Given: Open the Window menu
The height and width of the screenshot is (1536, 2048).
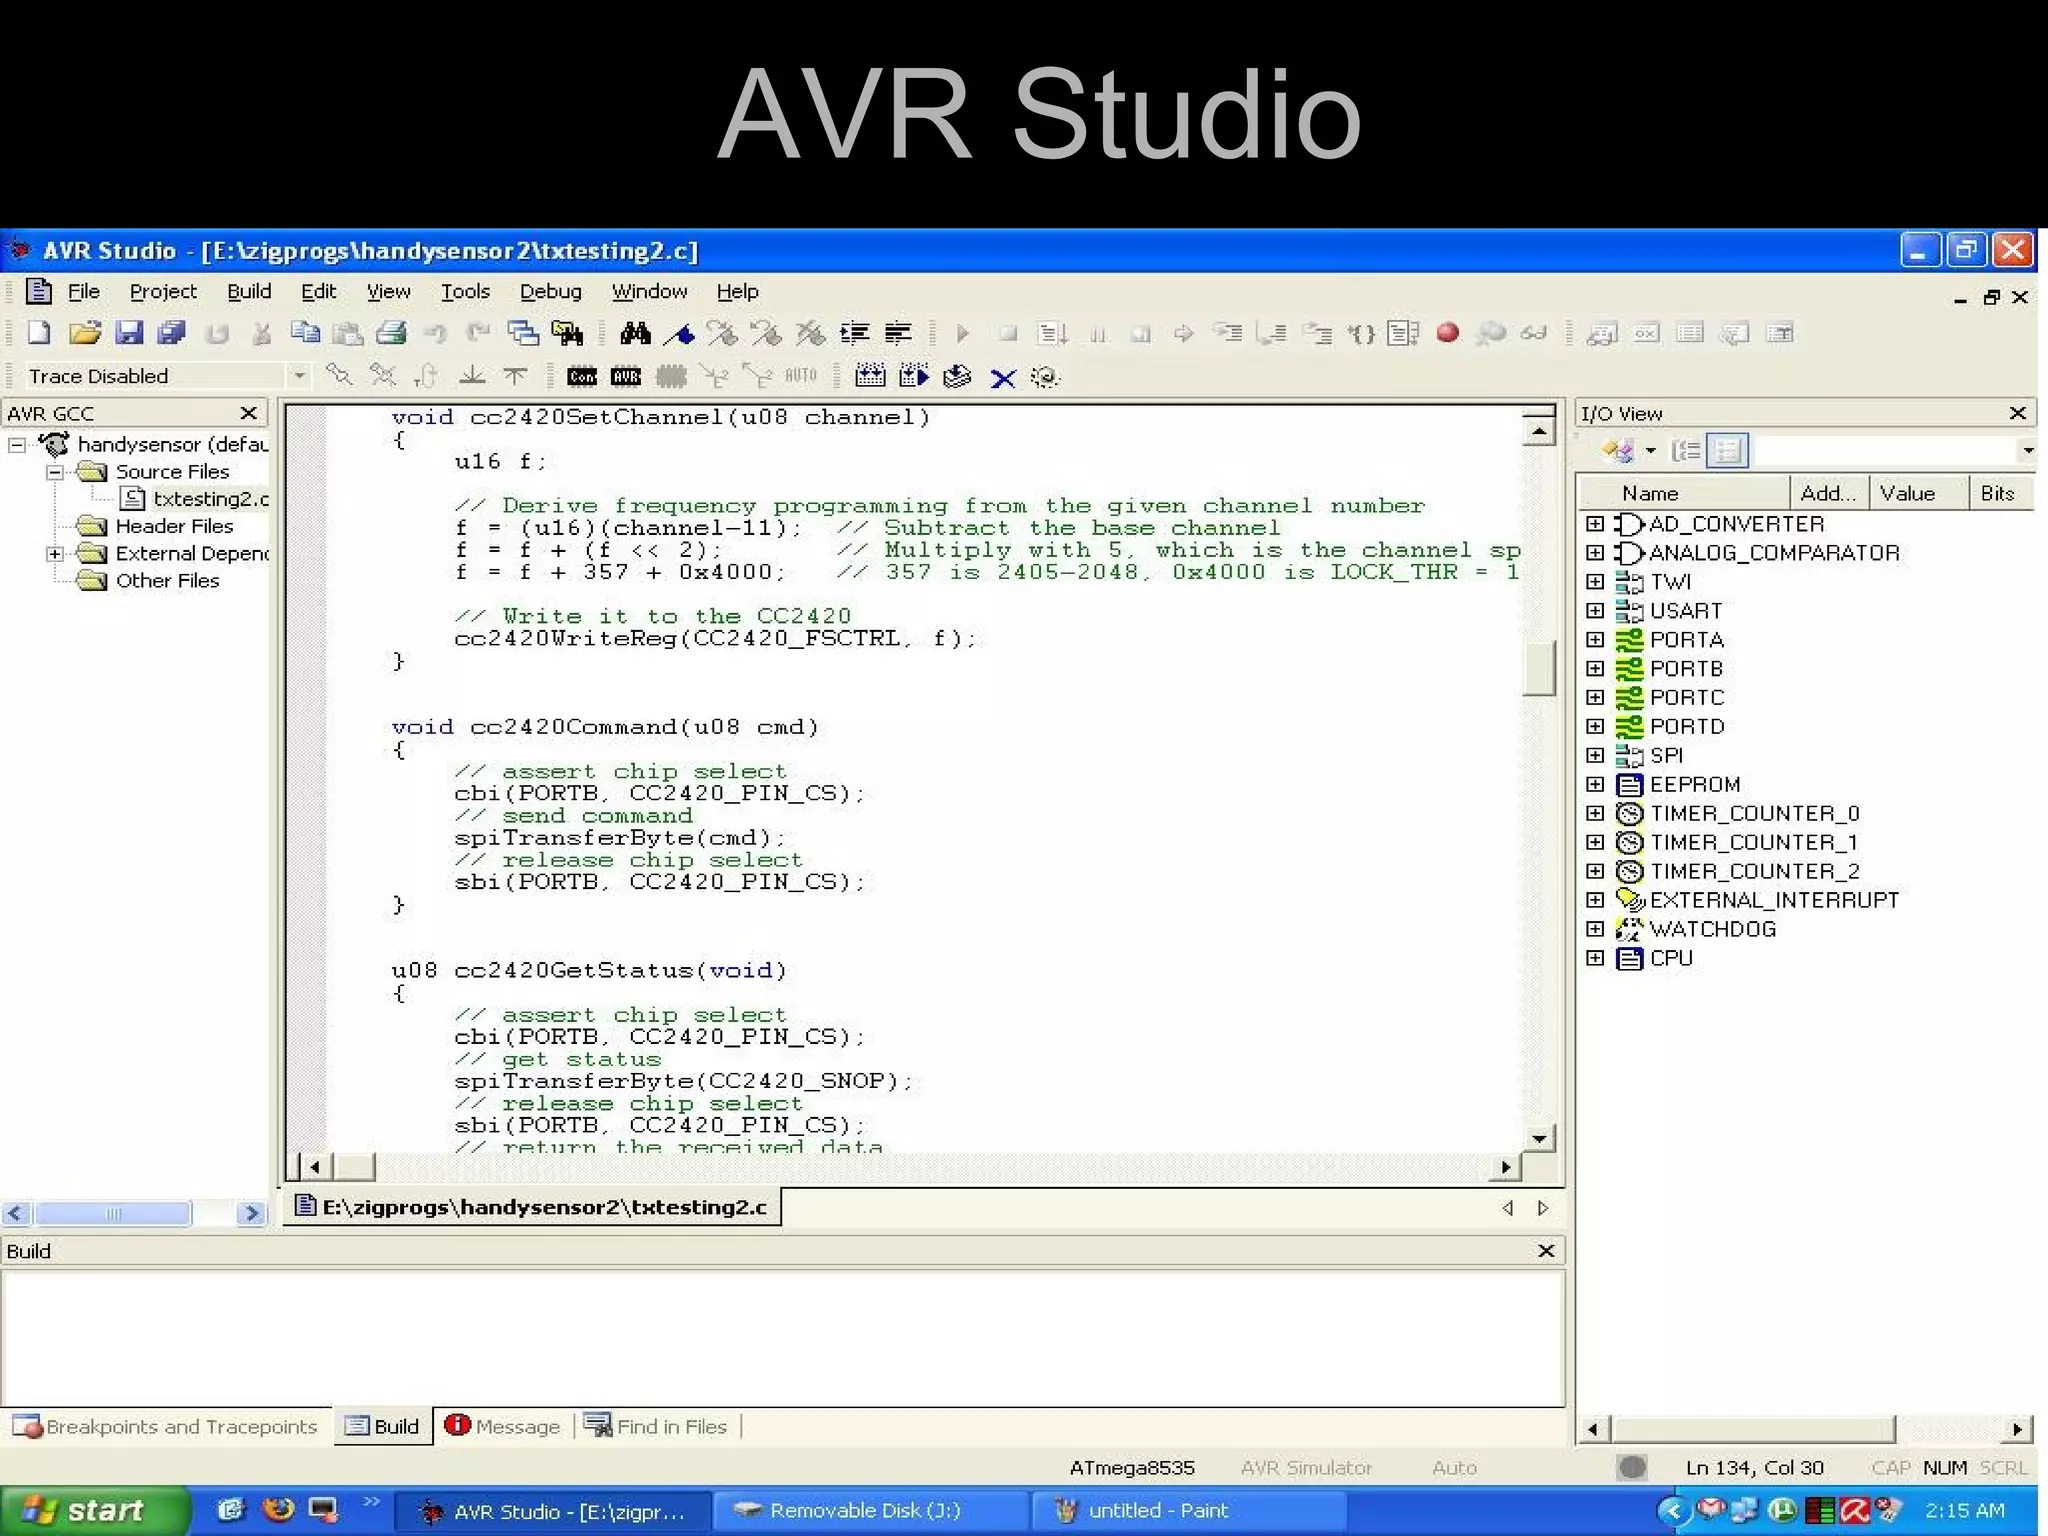Looking at the screenshot, I should 649,291.
